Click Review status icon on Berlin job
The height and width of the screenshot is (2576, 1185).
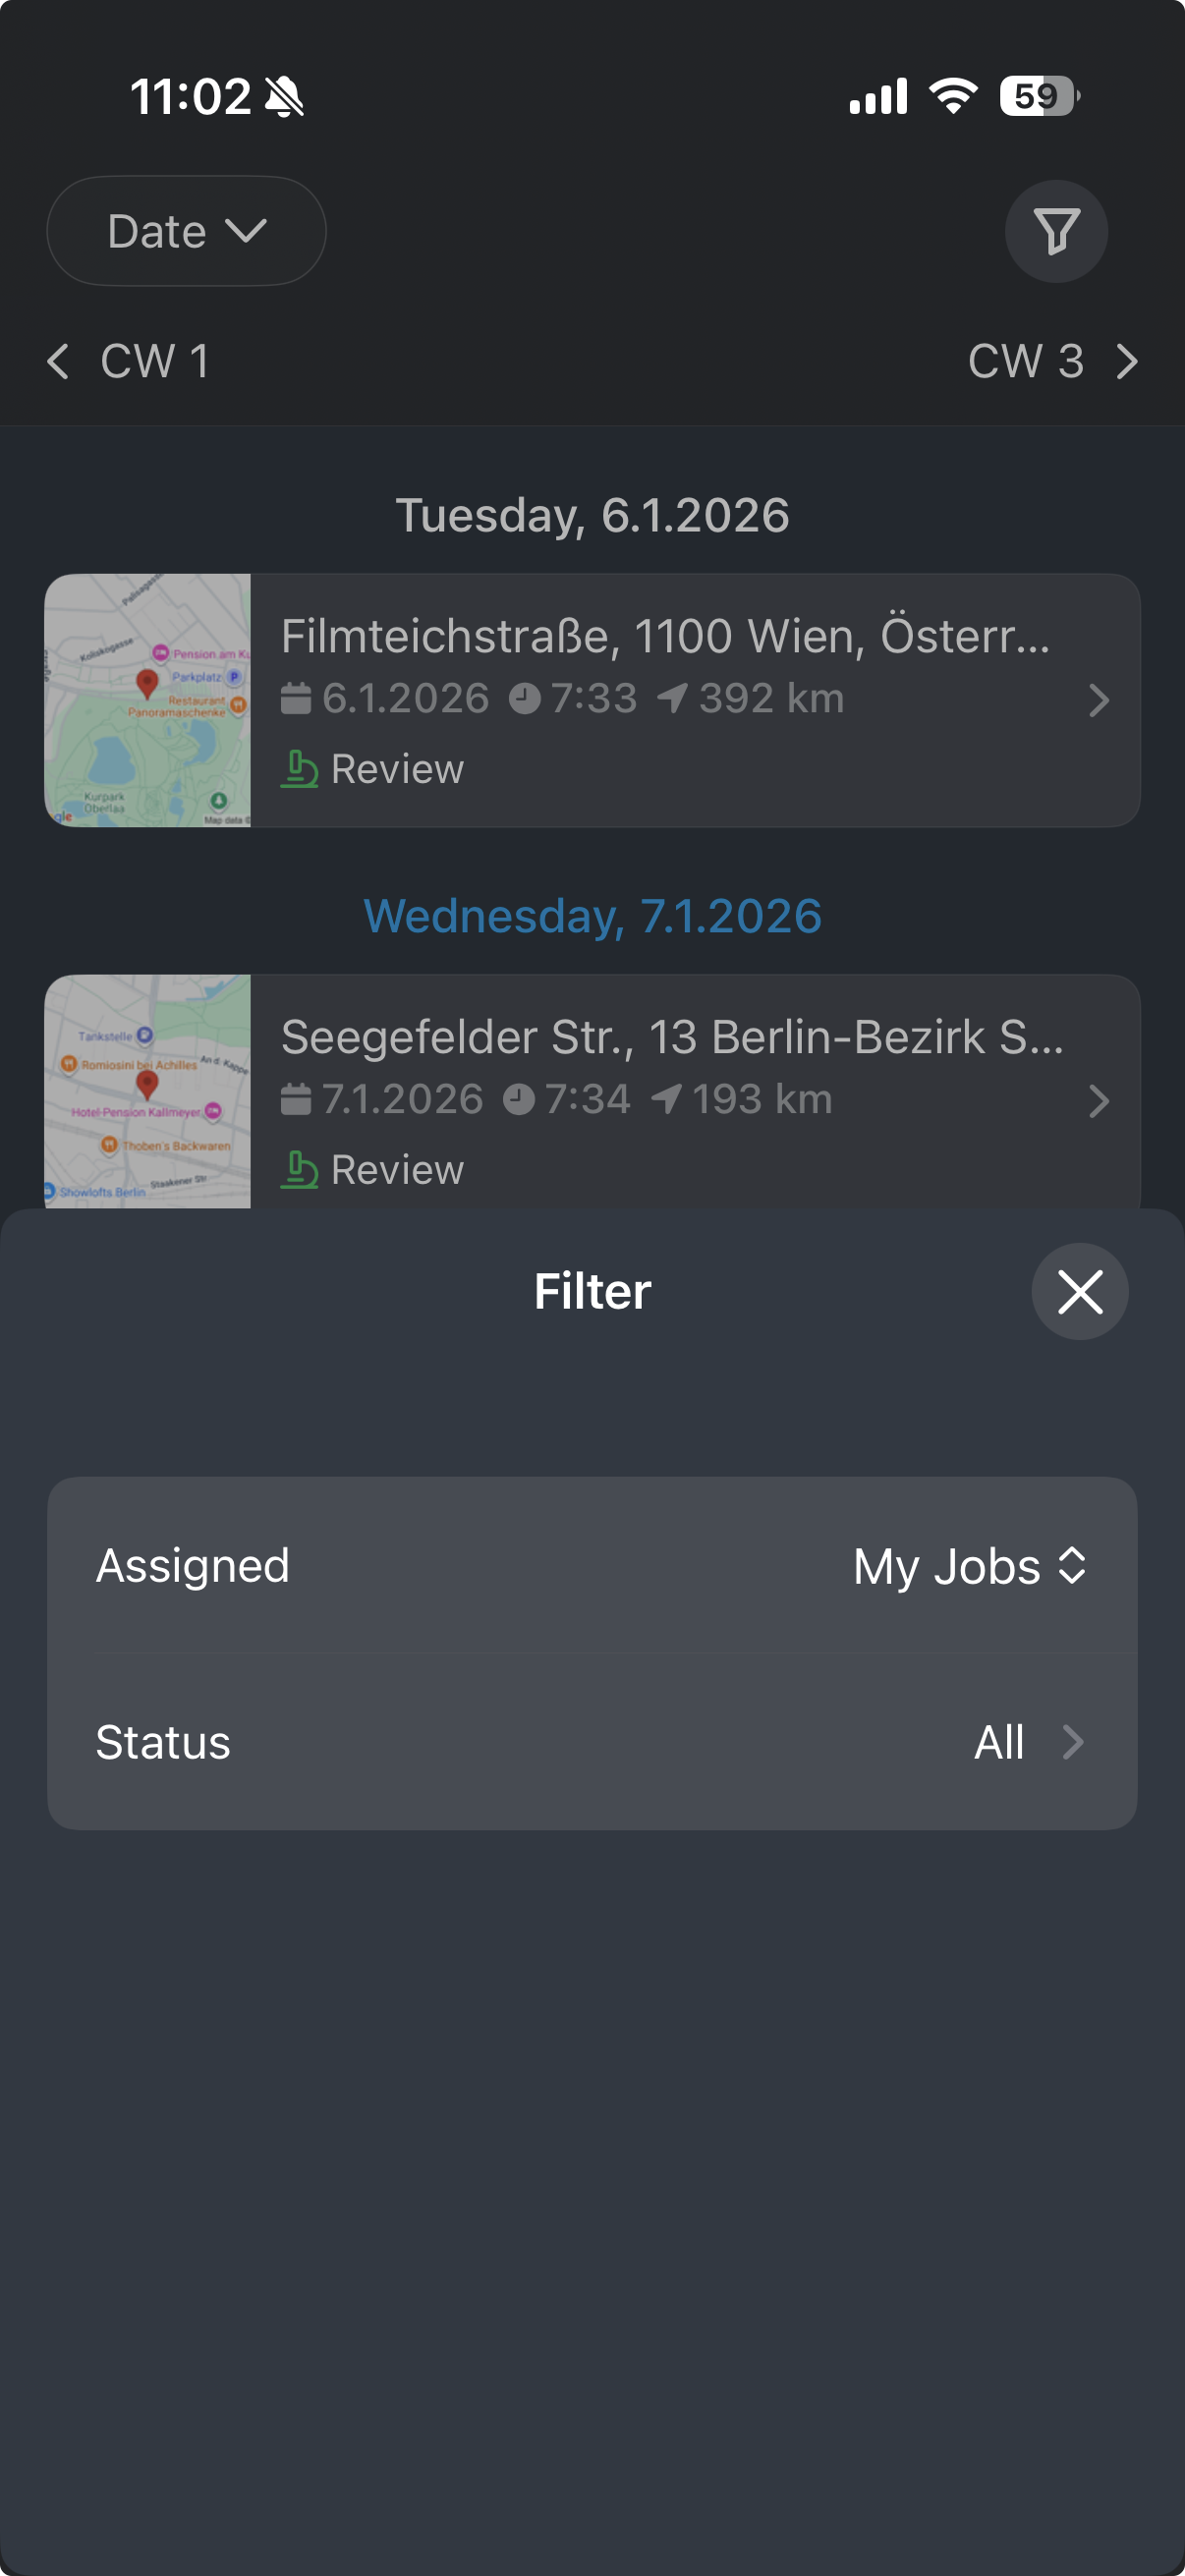tap(299, 1170)
